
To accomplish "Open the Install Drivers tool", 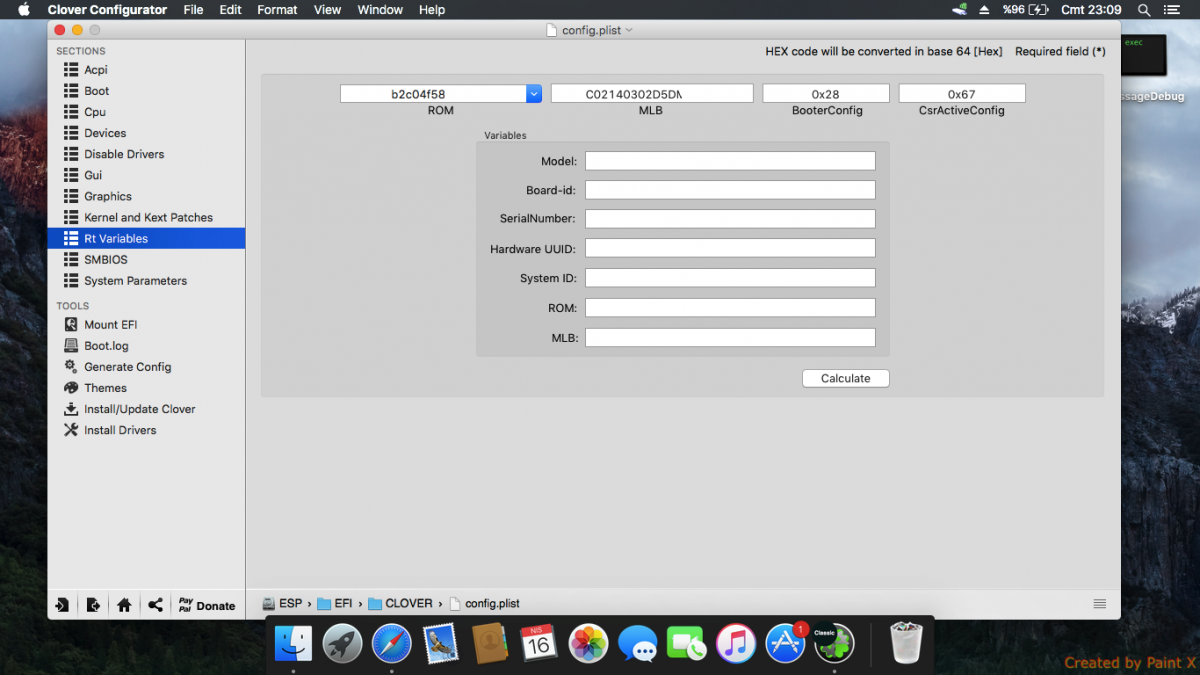I will pos(119,430).
